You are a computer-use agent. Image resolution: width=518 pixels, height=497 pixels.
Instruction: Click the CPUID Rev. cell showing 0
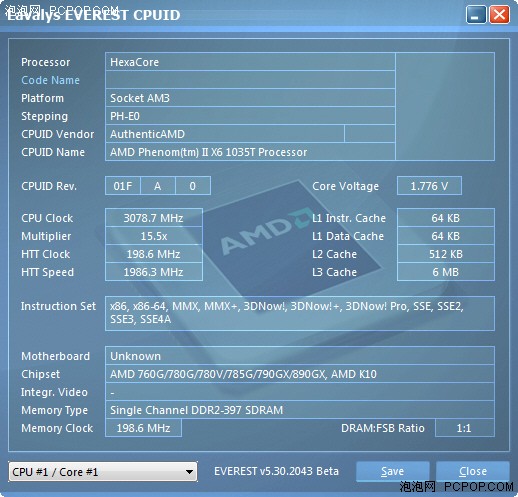(x=193, y=186)
